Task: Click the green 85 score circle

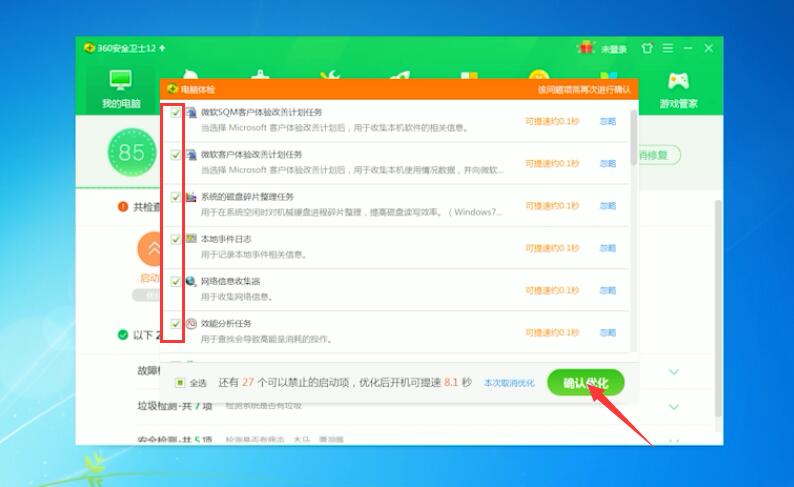Action: click(x=132, y=152)
